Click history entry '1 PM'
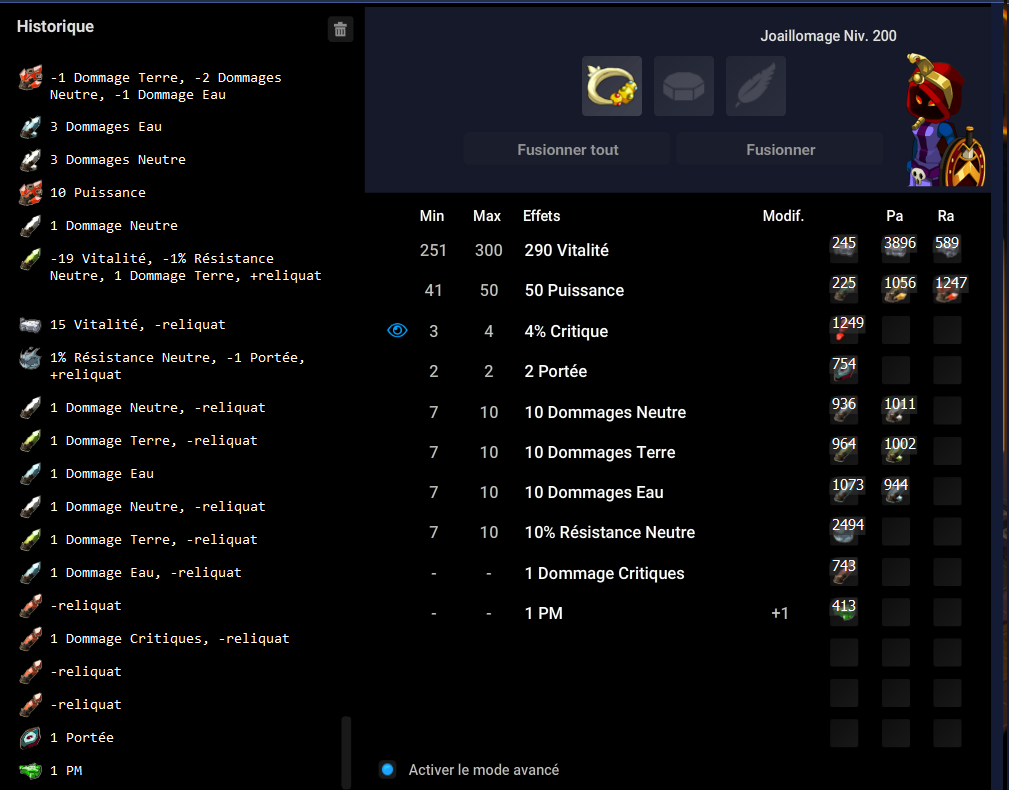Screen dimensions: 1009x790 [x=66, y=770]
